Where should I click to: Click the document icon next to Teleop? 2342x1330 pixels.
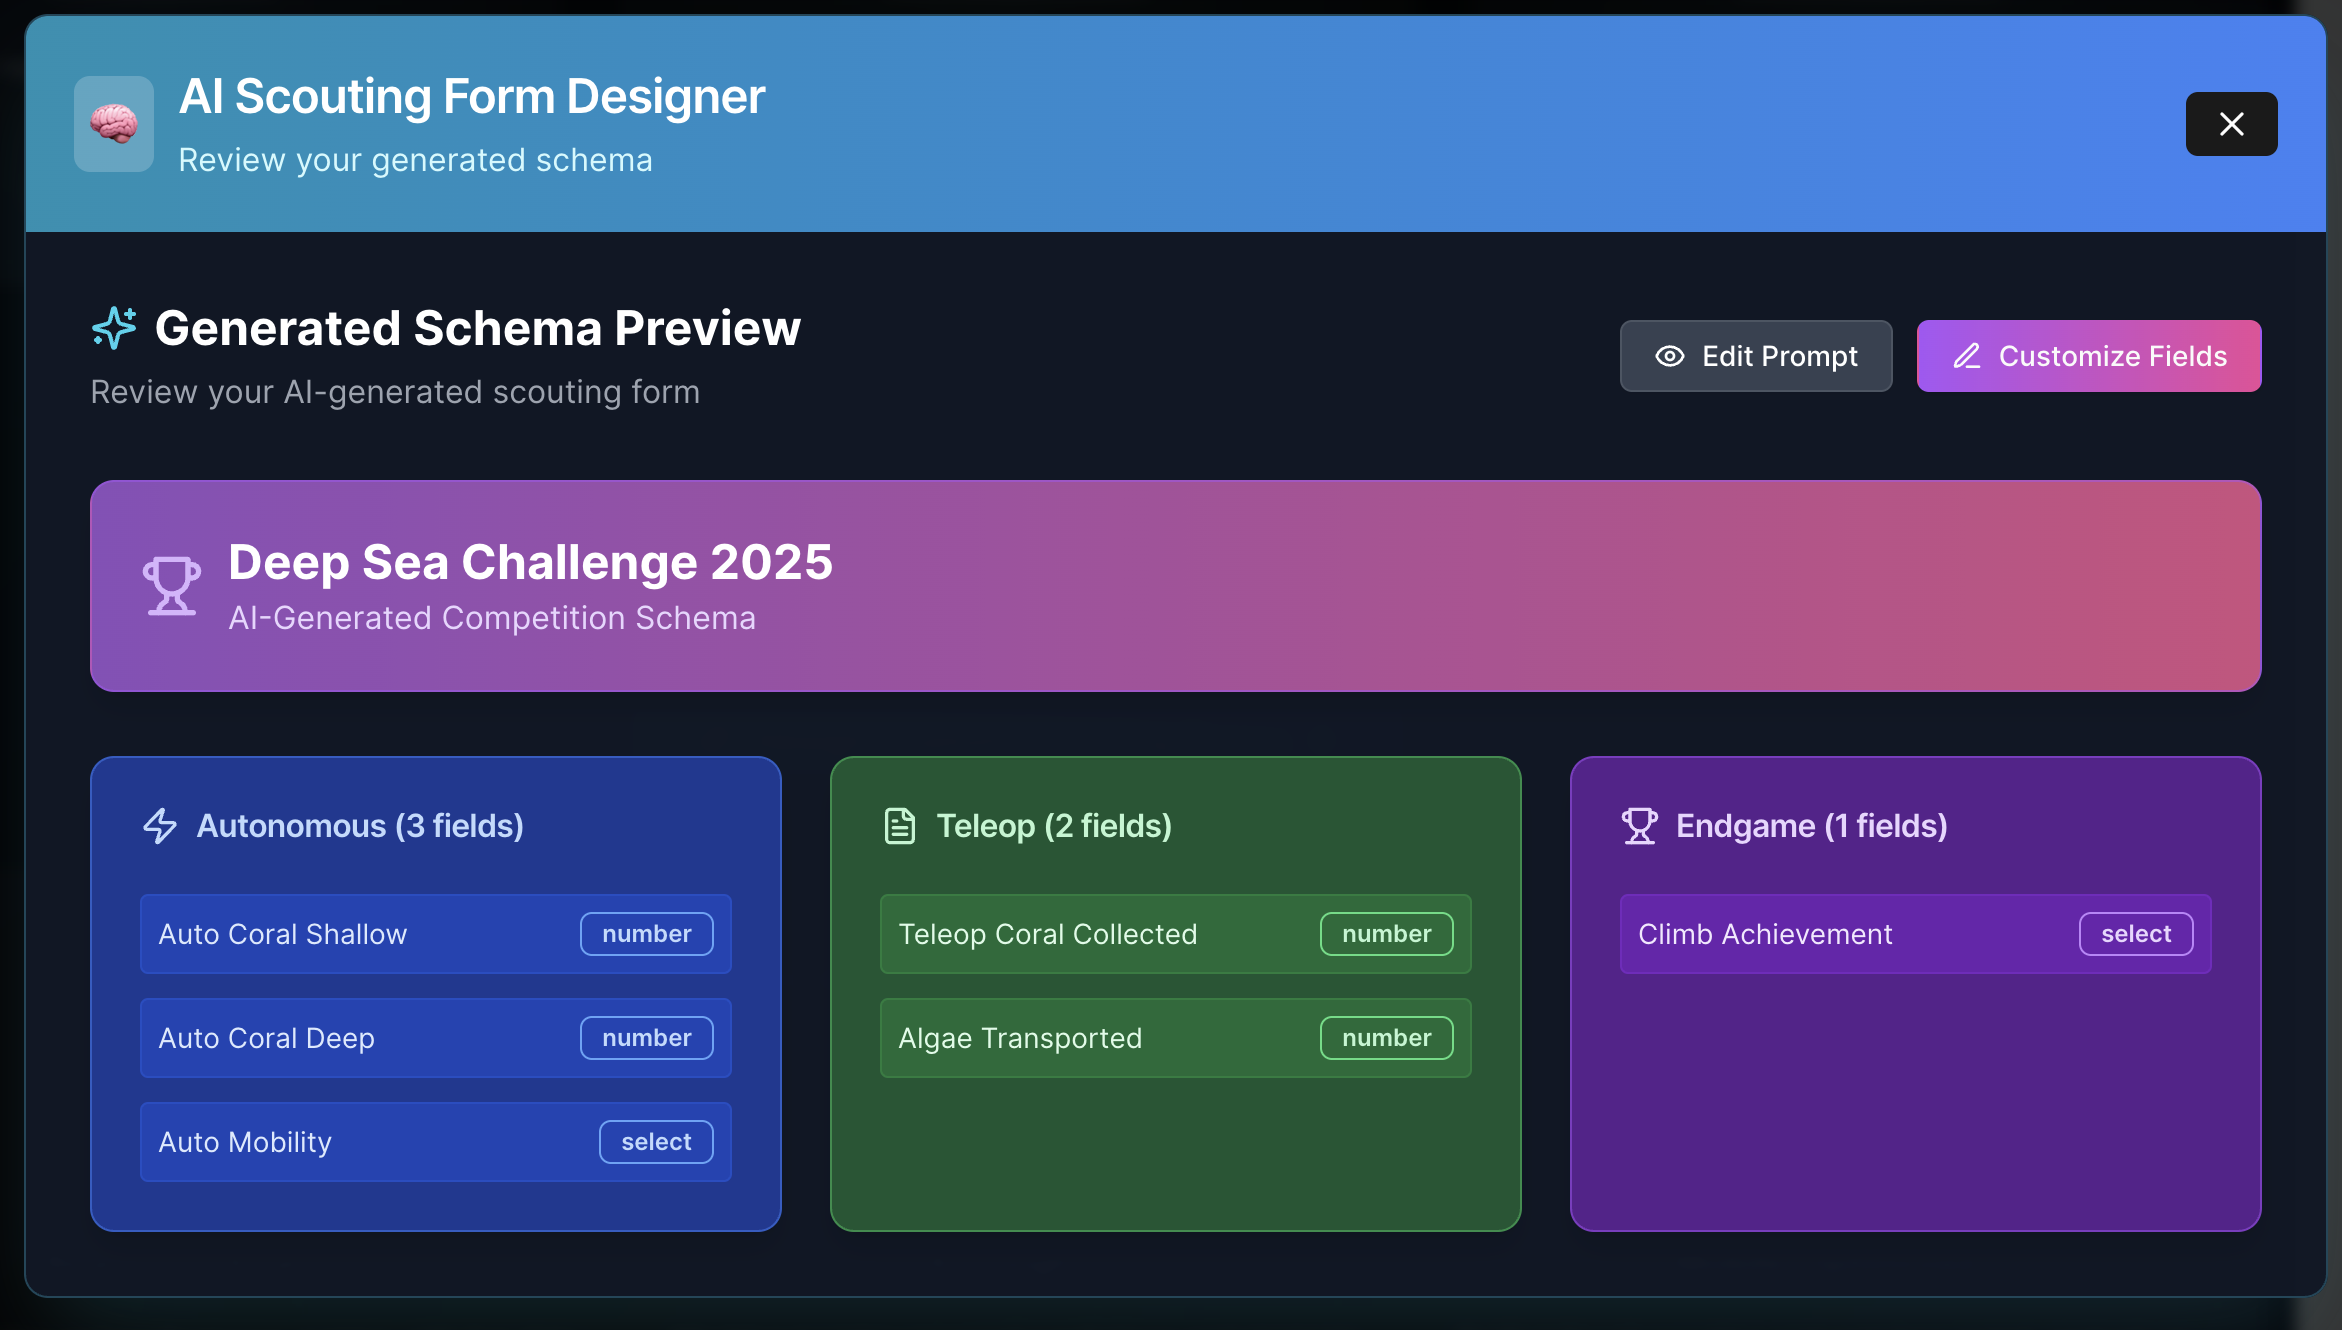[899, 826]
